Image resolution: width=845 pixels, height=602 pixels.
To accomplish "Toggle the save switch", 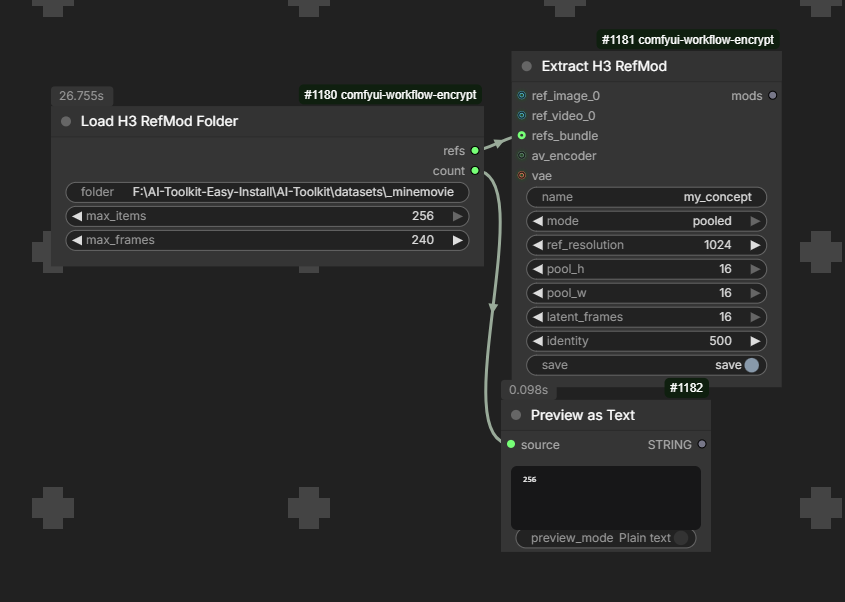I will point(751,365).
